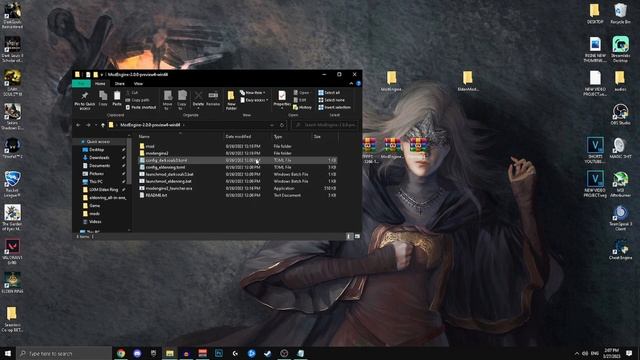640x360 pixels.
Task: Go up one folder level
Action: (x=103, y=125)
